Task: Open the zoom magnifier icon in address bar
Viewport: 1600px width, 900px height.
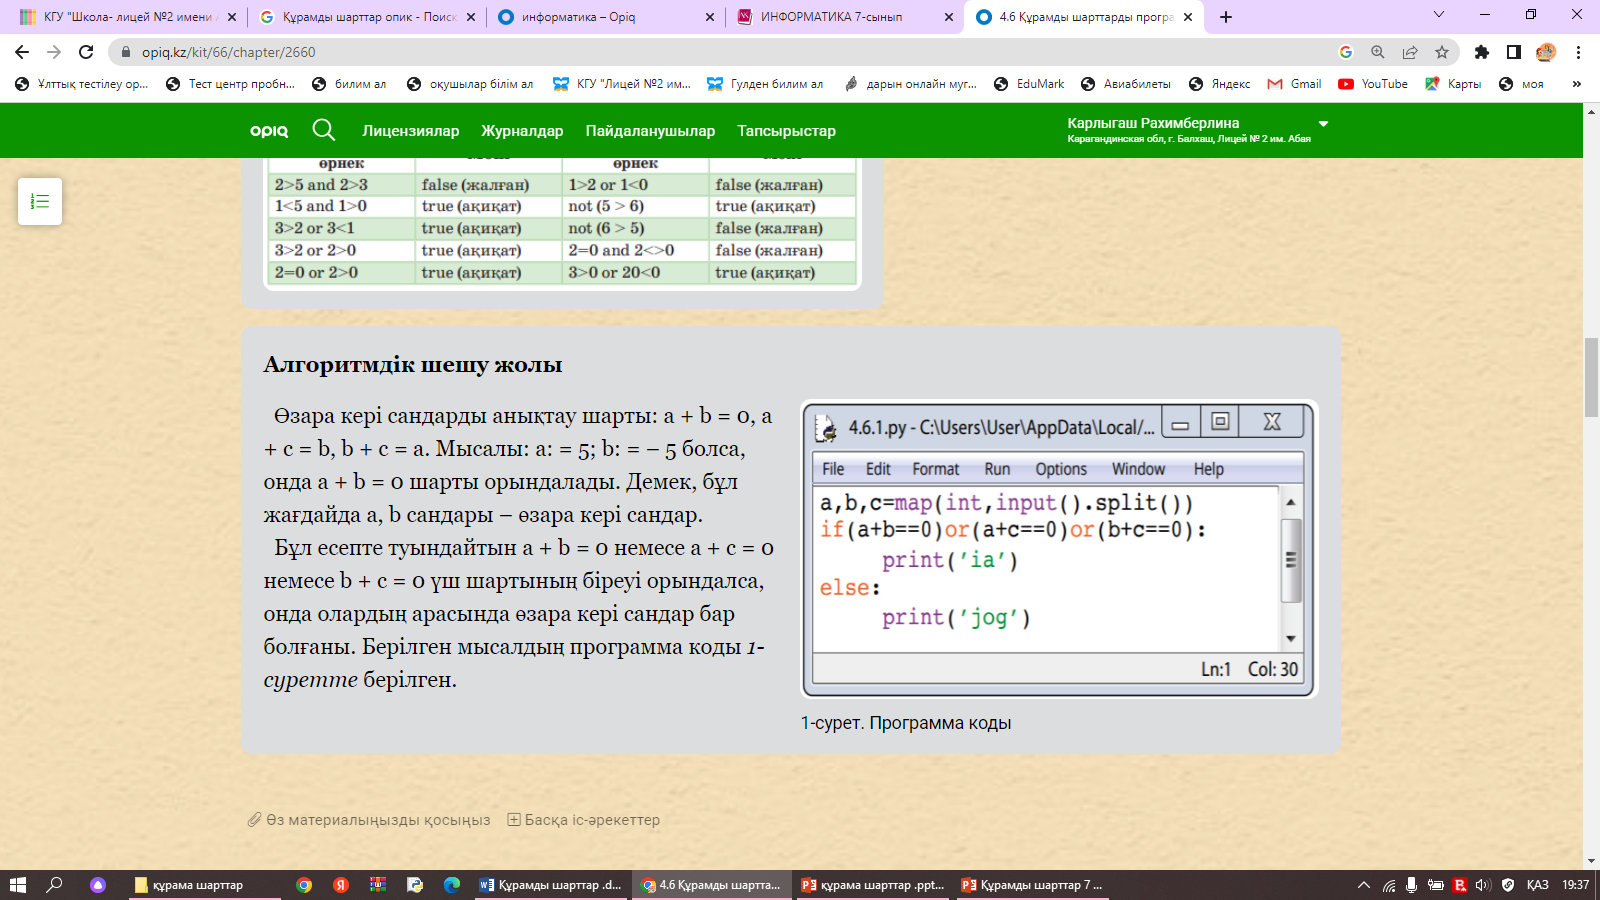Action: pyautogui.click(x=1378, y=52)
